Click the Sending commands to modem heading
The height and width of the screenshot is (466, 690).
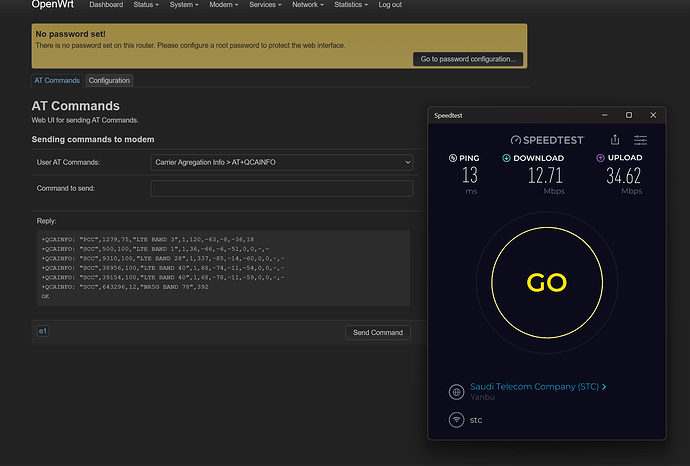coord(93,139)
